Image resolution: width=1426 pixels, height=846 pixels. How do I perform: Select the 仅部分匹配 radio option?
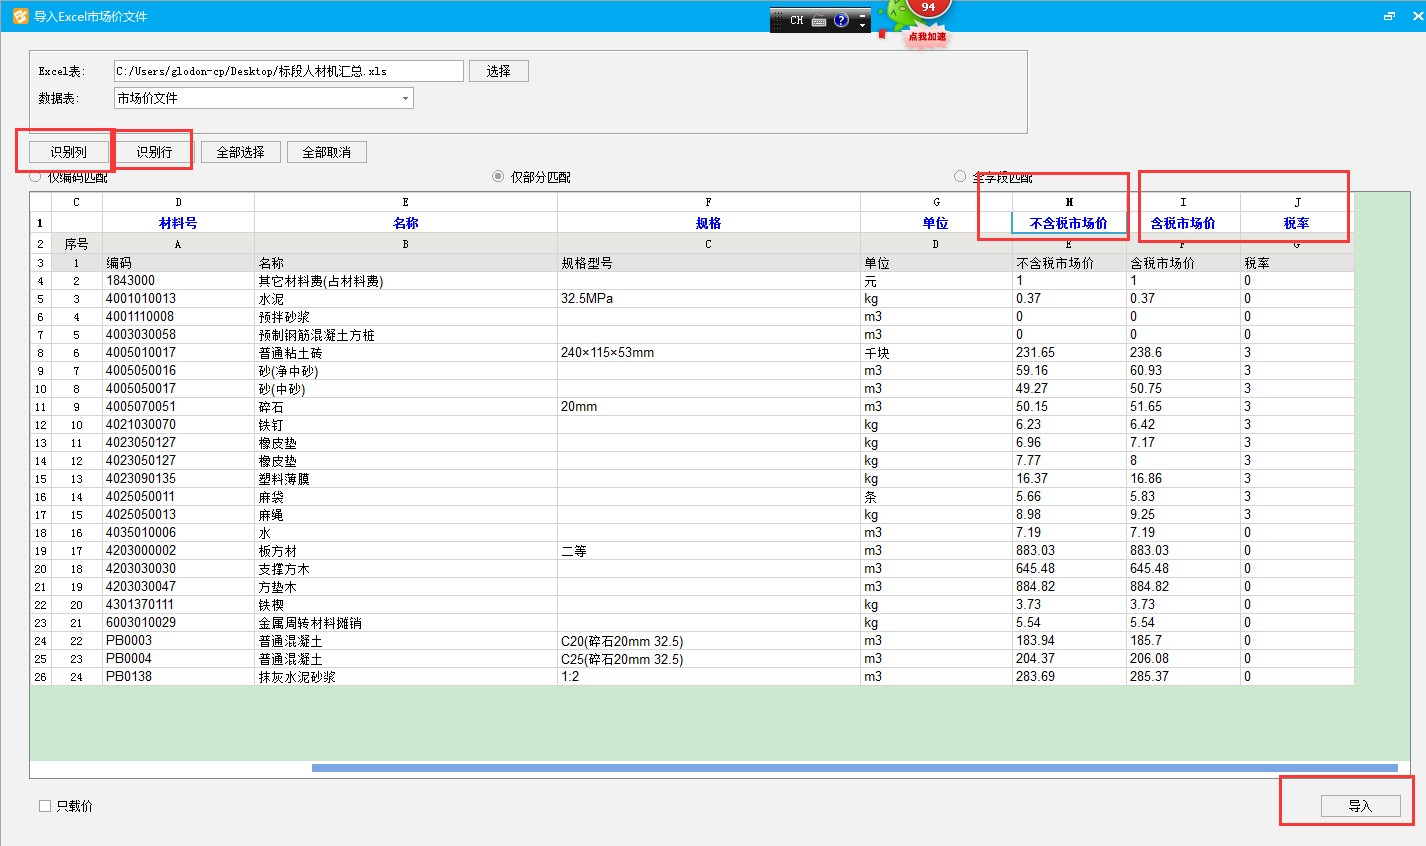tap(498, 177)
